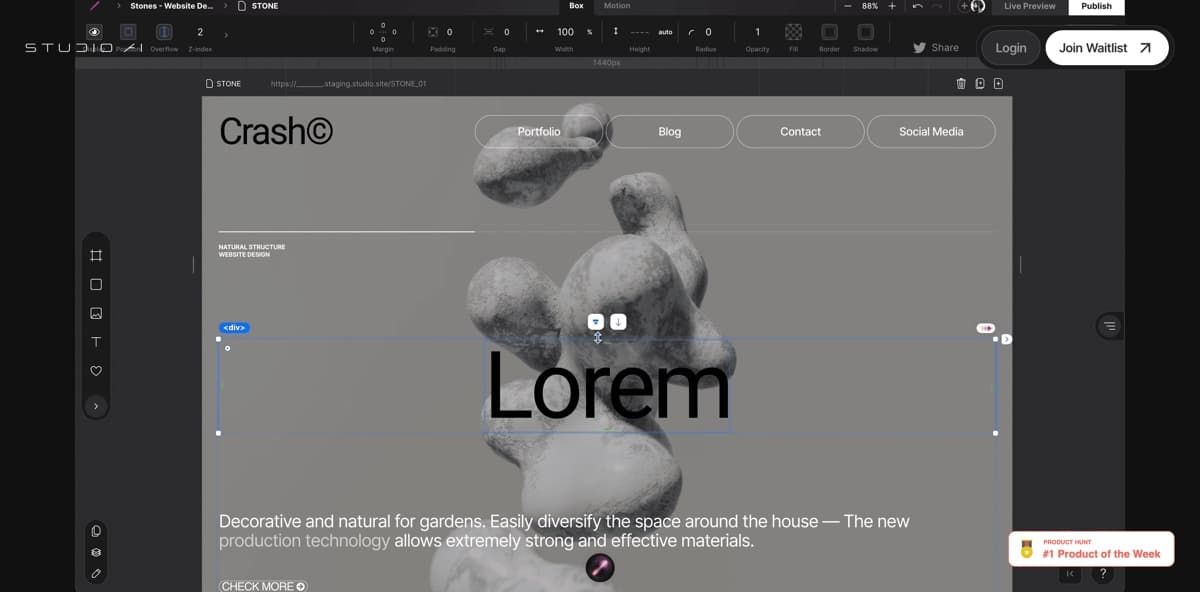Viewport: 1200px width, 592px height.
Task: Toggle the Position property control
Action: 128,33
